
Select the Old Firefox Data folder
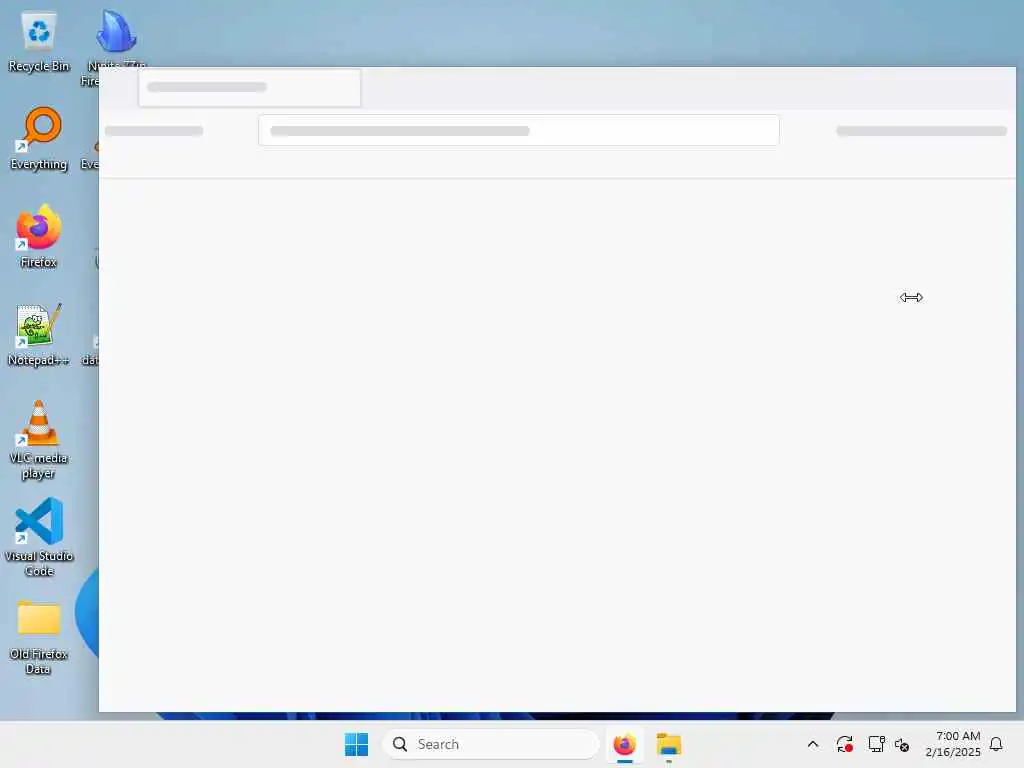tap(39, 636)
